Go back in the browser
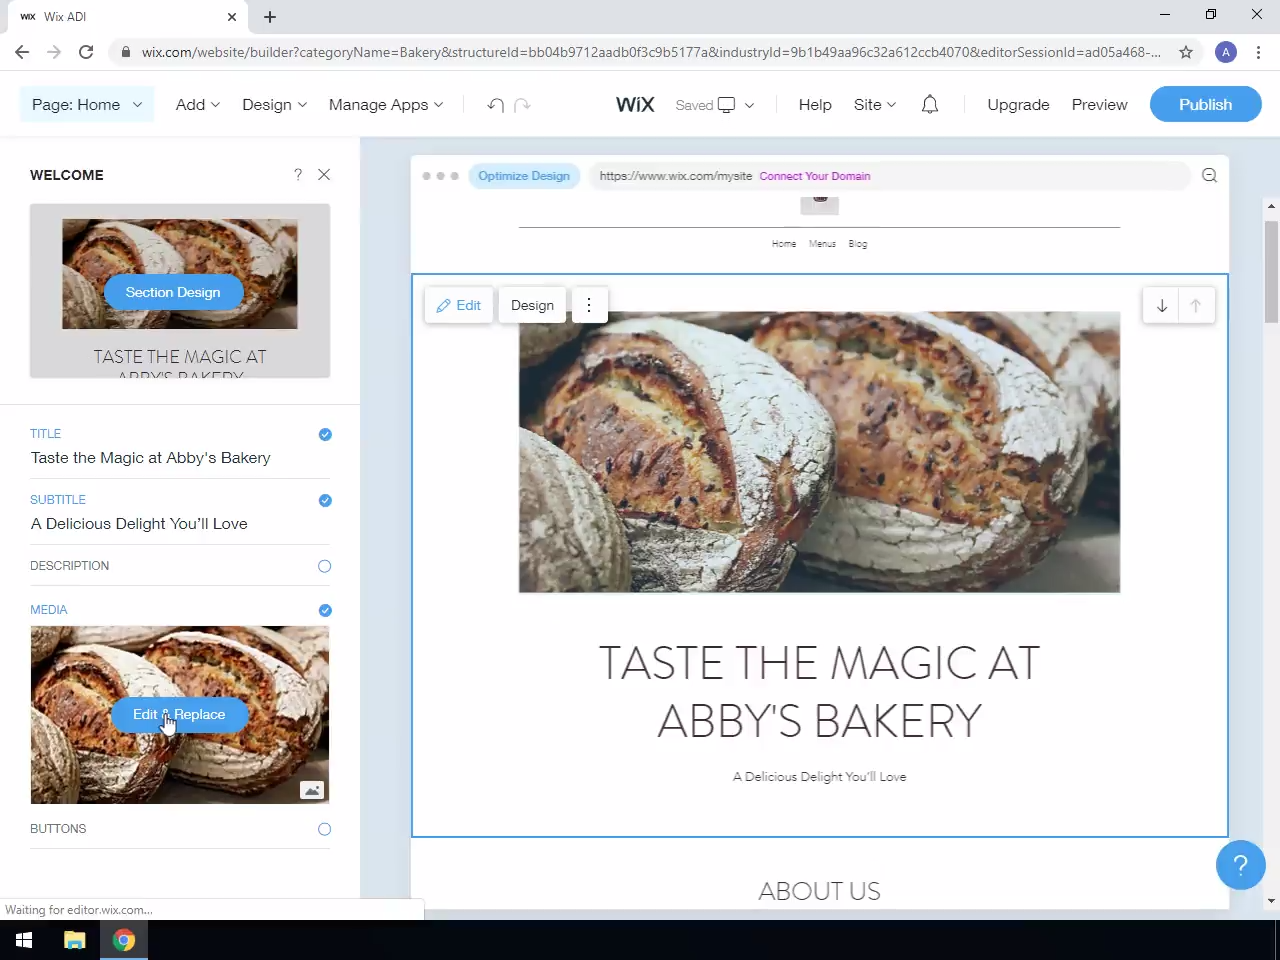1280x960 pixels. [x=22, y=52]
